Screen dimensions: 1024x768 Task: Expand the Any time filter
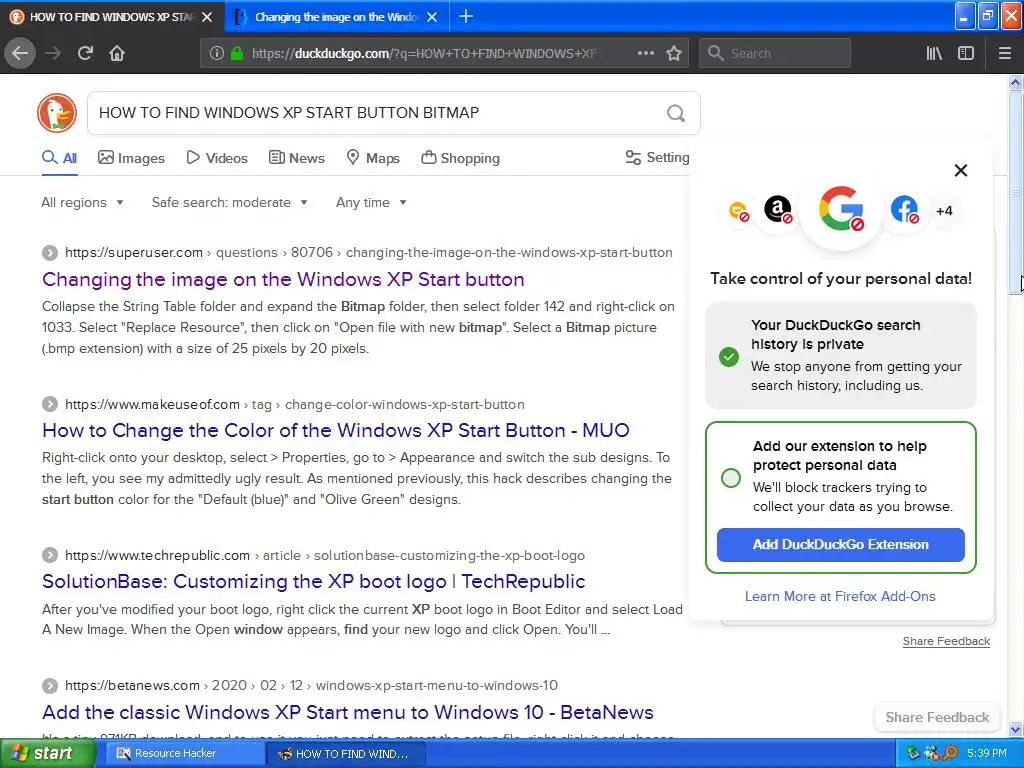(x=371, y=202)
